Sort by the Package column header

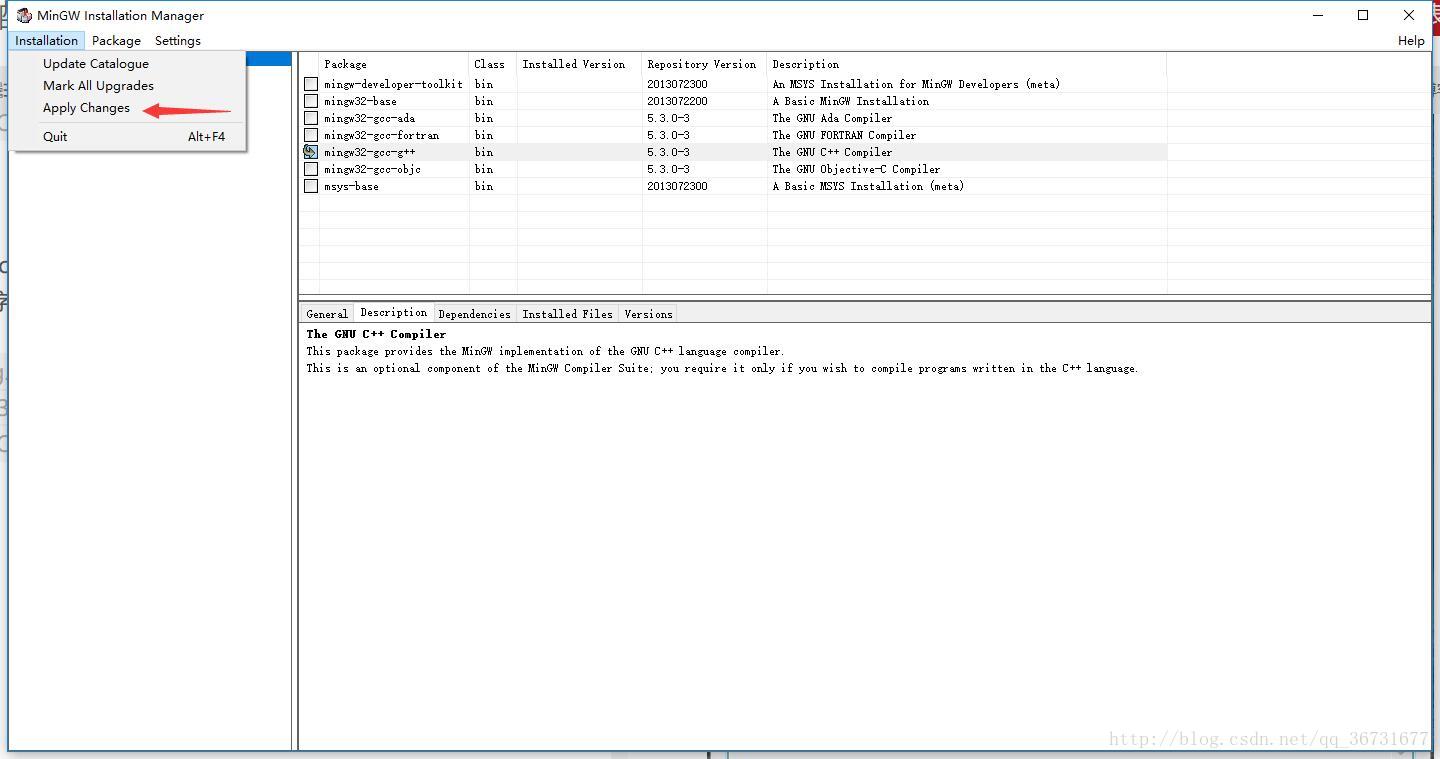coord(394,64)
